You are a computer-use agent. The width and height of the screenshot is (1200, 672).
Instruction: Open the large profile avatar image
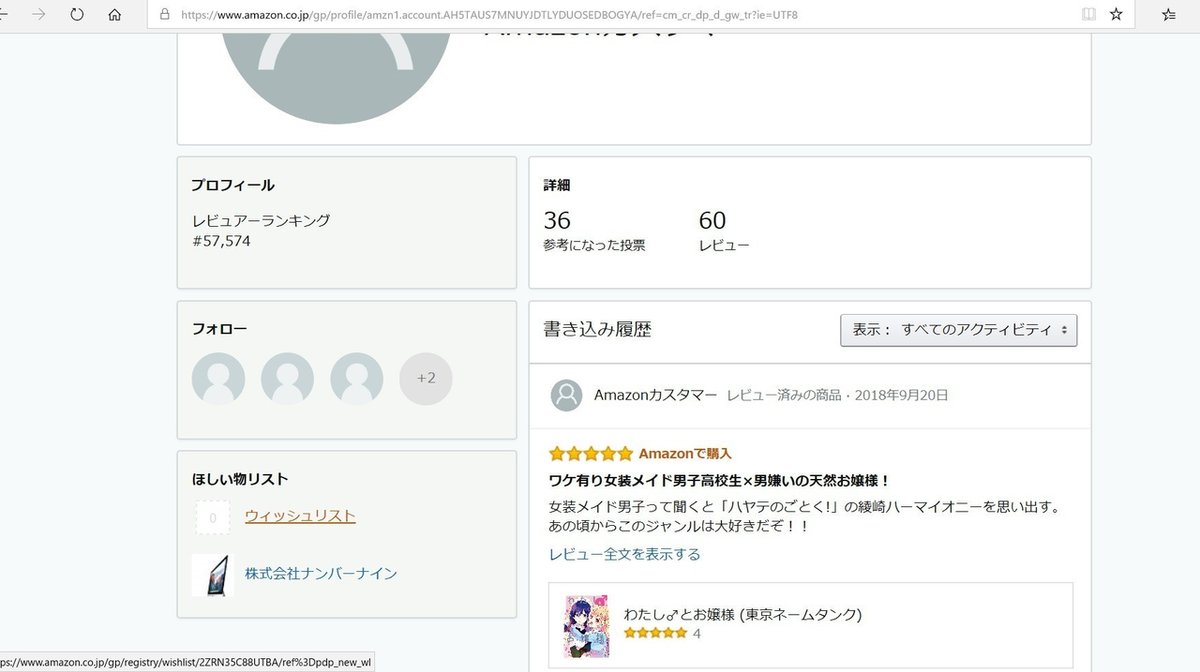pos(336,78)
